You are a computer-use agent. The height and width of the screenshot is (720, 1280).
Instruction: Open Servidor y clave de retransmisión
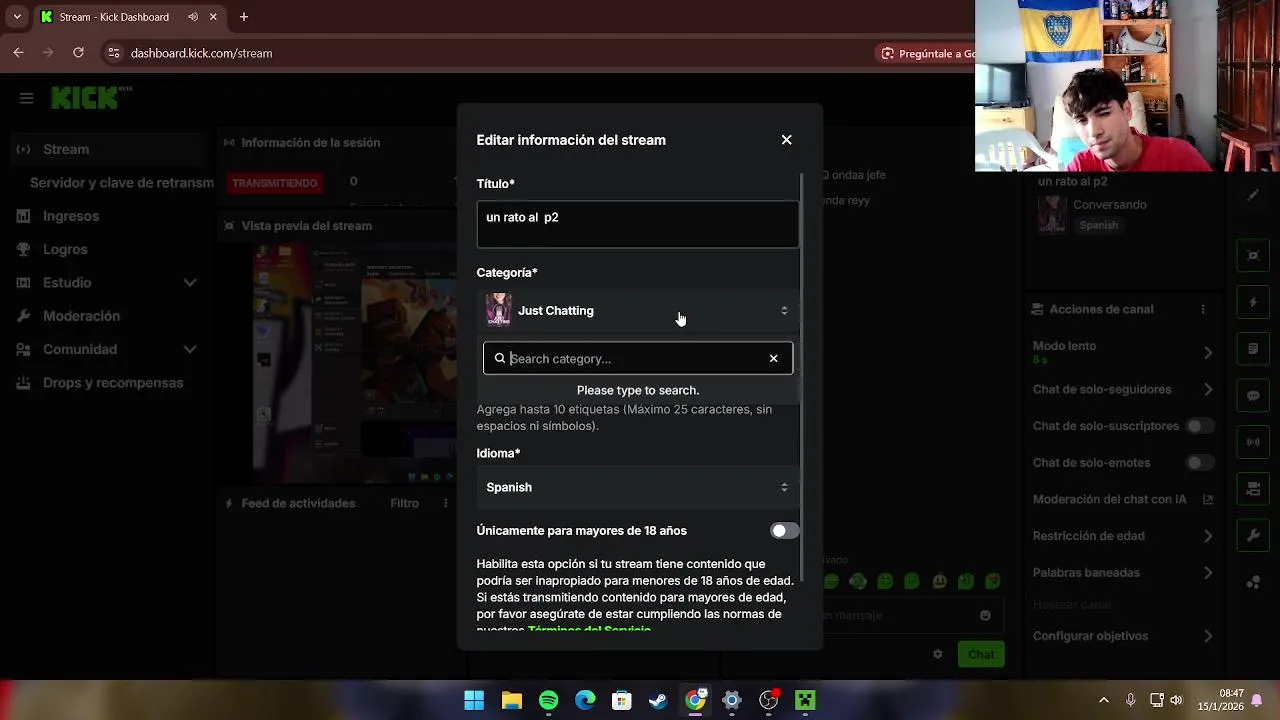(121, 183)
